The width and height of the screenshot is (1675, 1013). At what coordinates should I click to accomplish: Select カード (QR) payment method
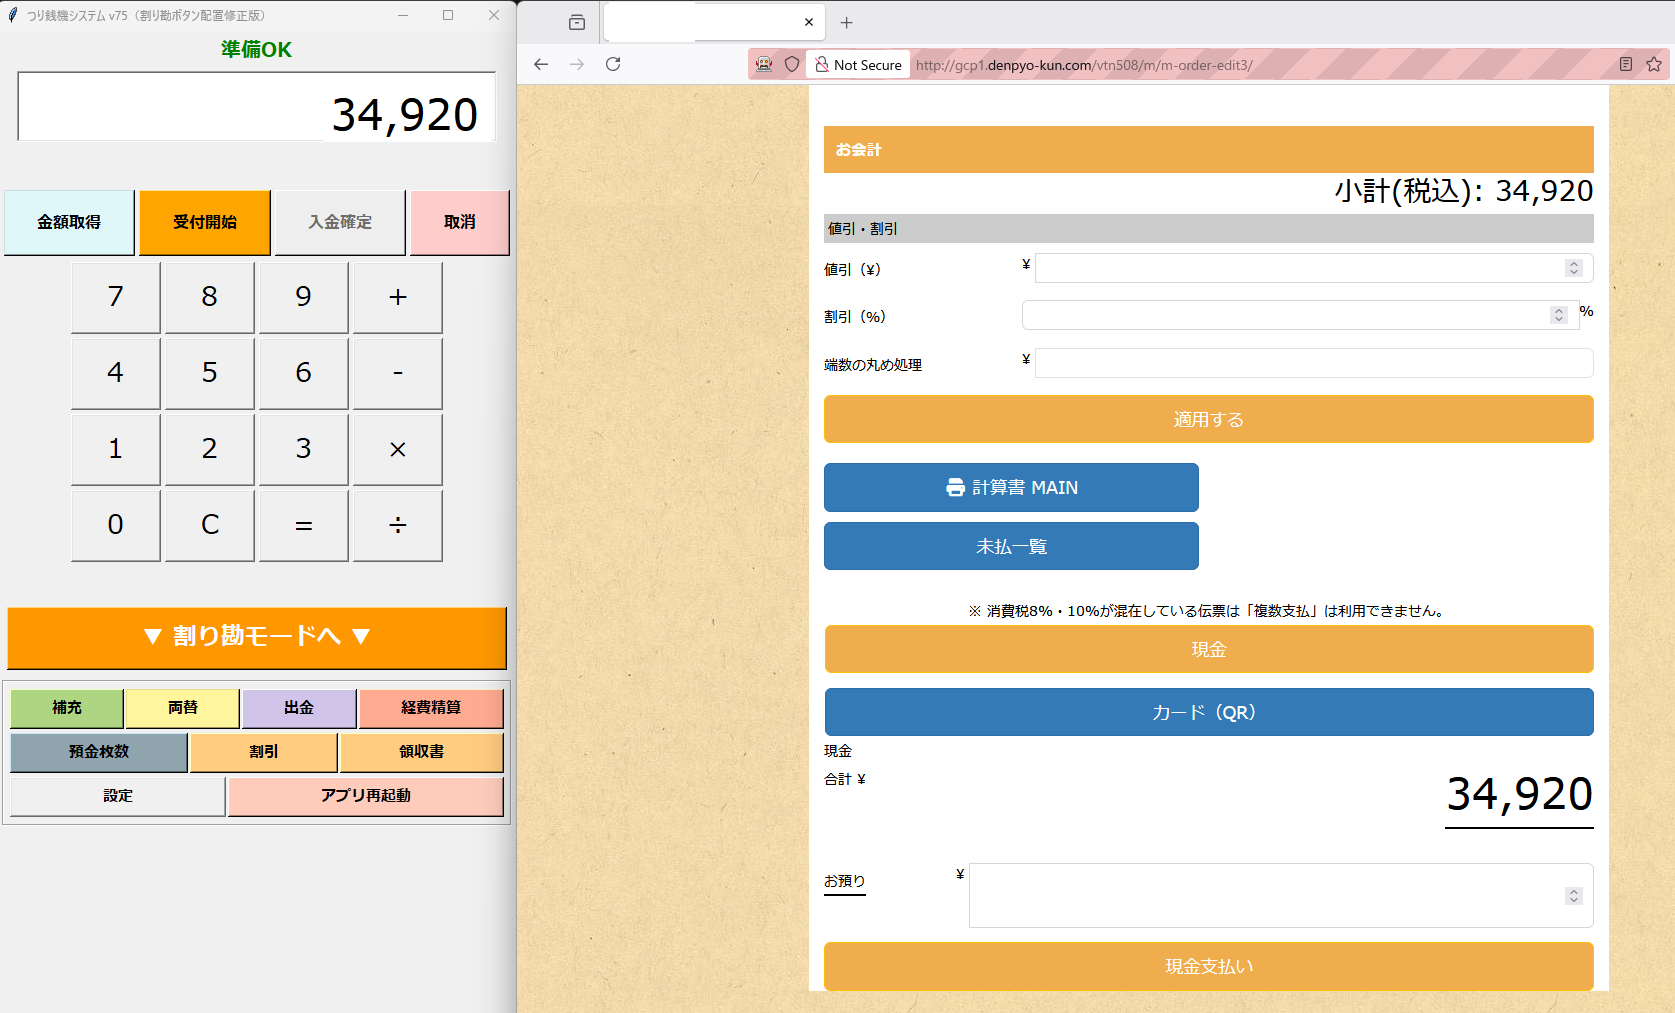(x=1208, y=712)
